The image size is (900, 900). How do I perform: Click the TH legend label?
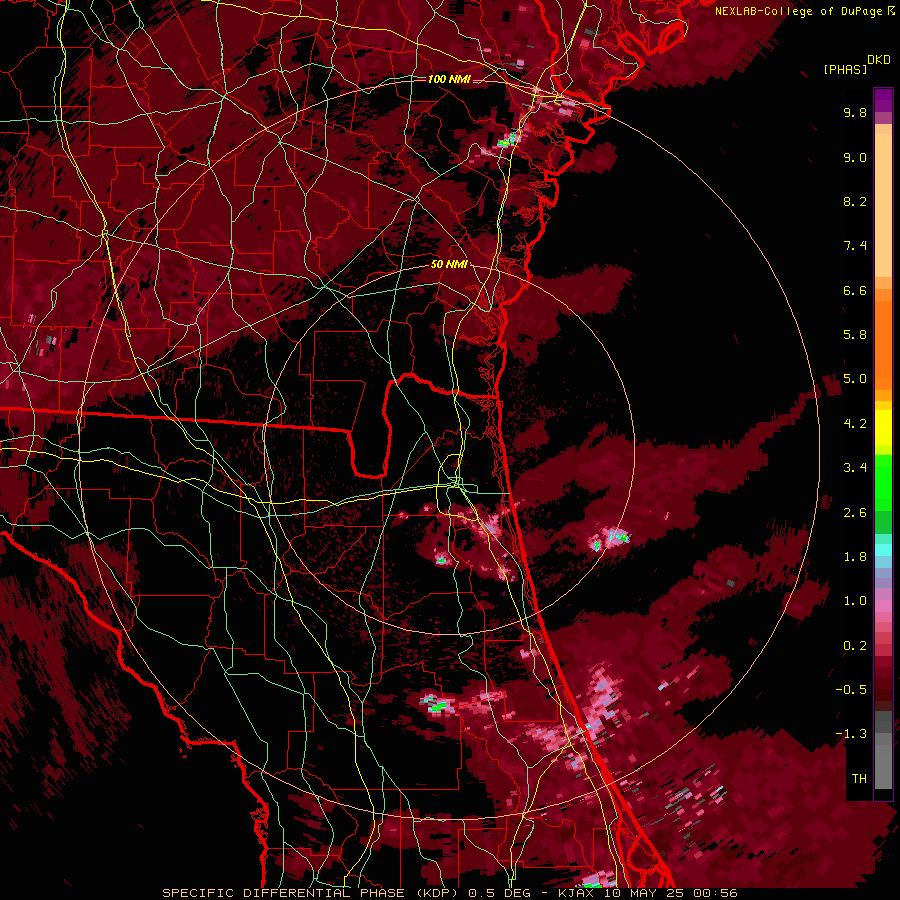pyautogui.click(x=859, y=779)
